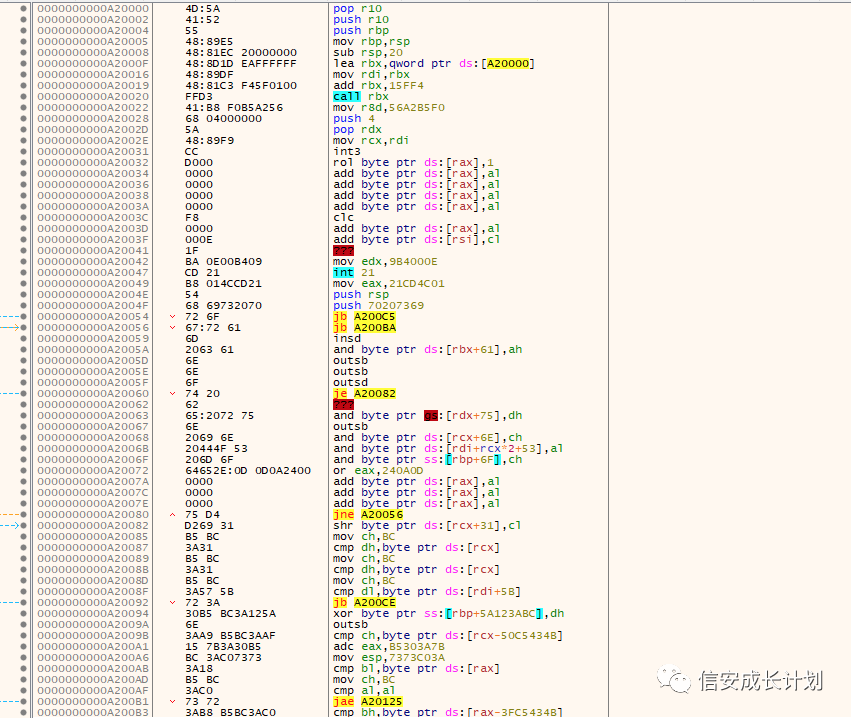
Task: Click the 'jne A20056' jump instruction
Action: pos(368,514)
